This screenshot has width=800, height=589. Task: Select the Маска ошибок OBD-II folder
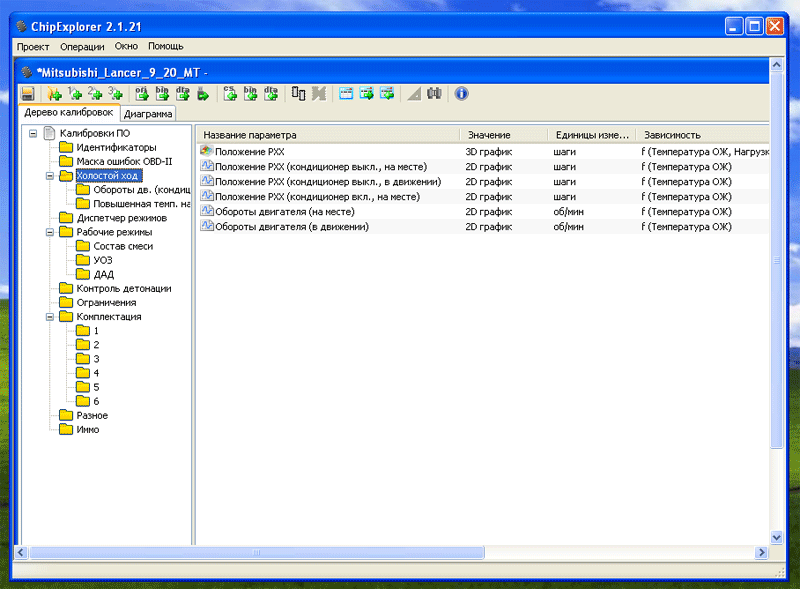pos(124,161)
